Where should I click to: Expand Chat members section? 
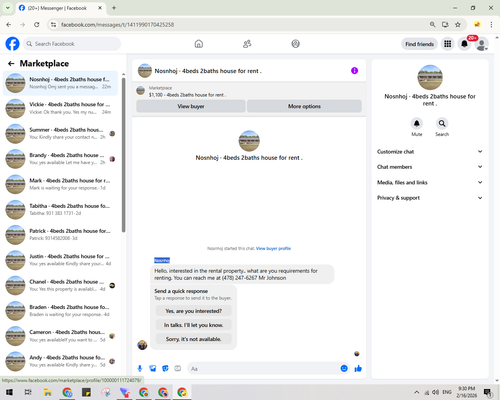[429, 167]
